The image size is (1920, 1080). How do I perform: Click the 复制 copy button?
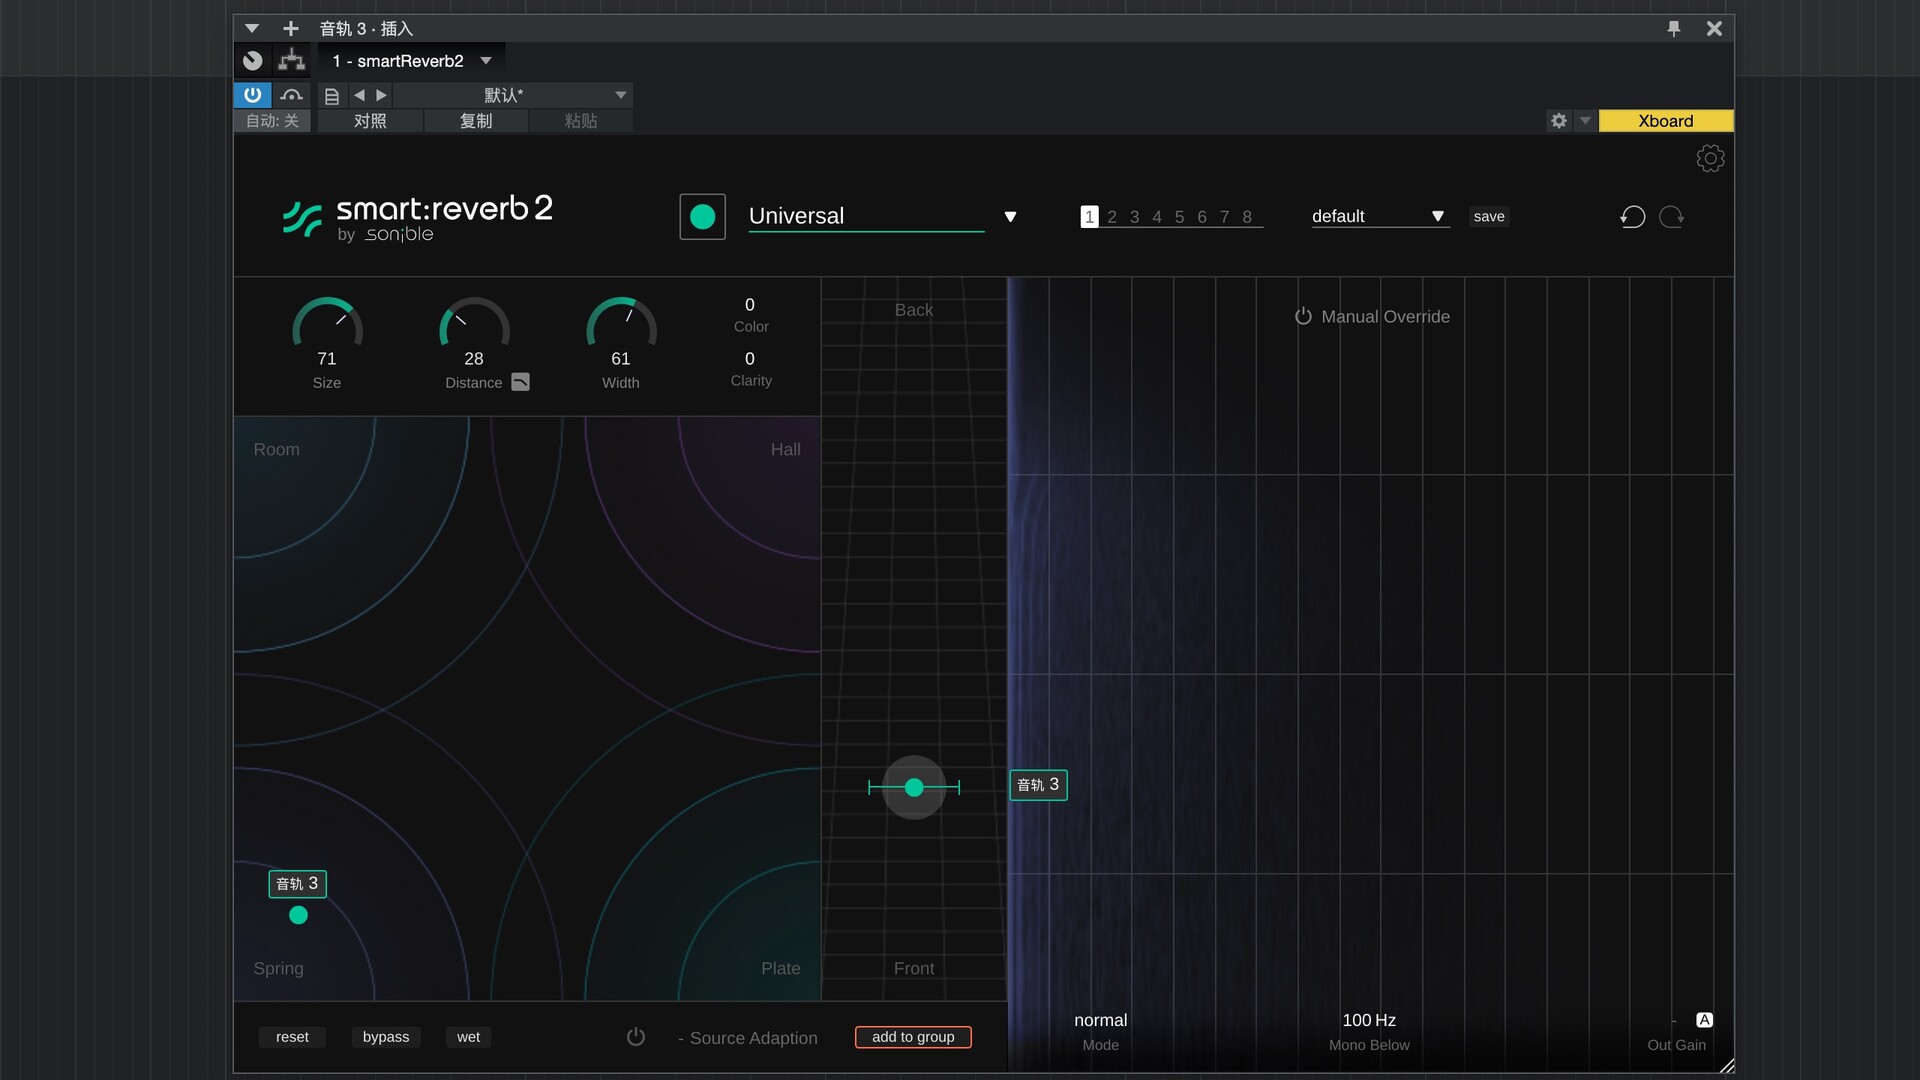tap(476, 121)
